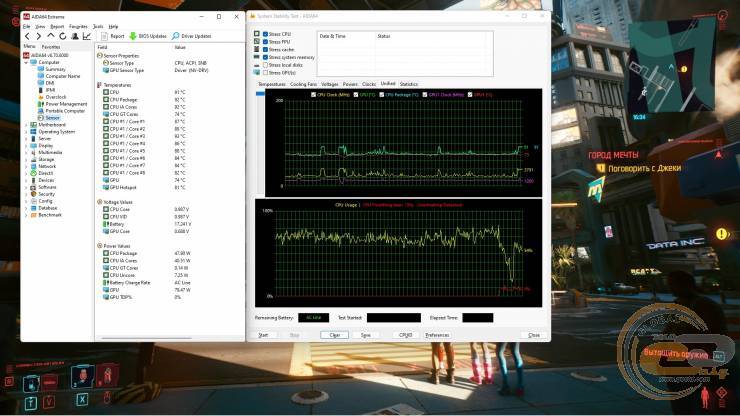740x416 pixels.
Task: Switch to the Favorites panel tab
Action: tap(51, 47)
